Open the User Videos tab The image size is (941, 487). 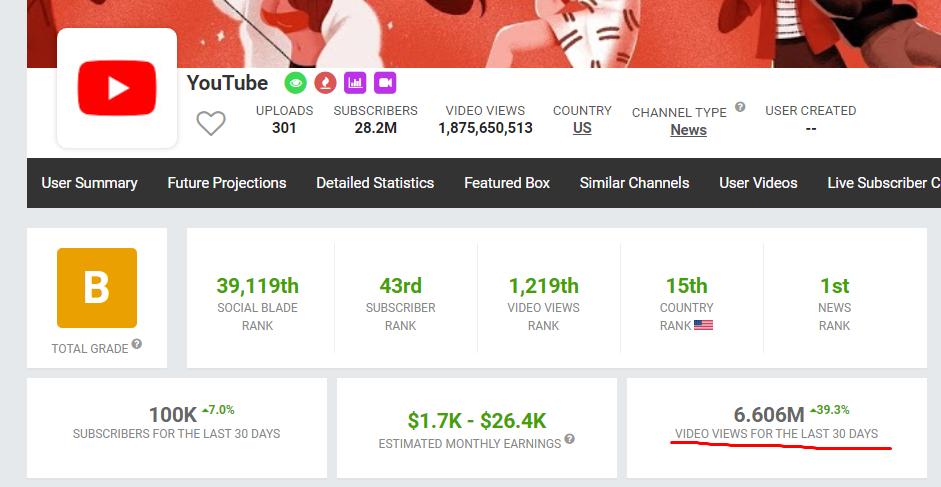(x=759, y=183)
